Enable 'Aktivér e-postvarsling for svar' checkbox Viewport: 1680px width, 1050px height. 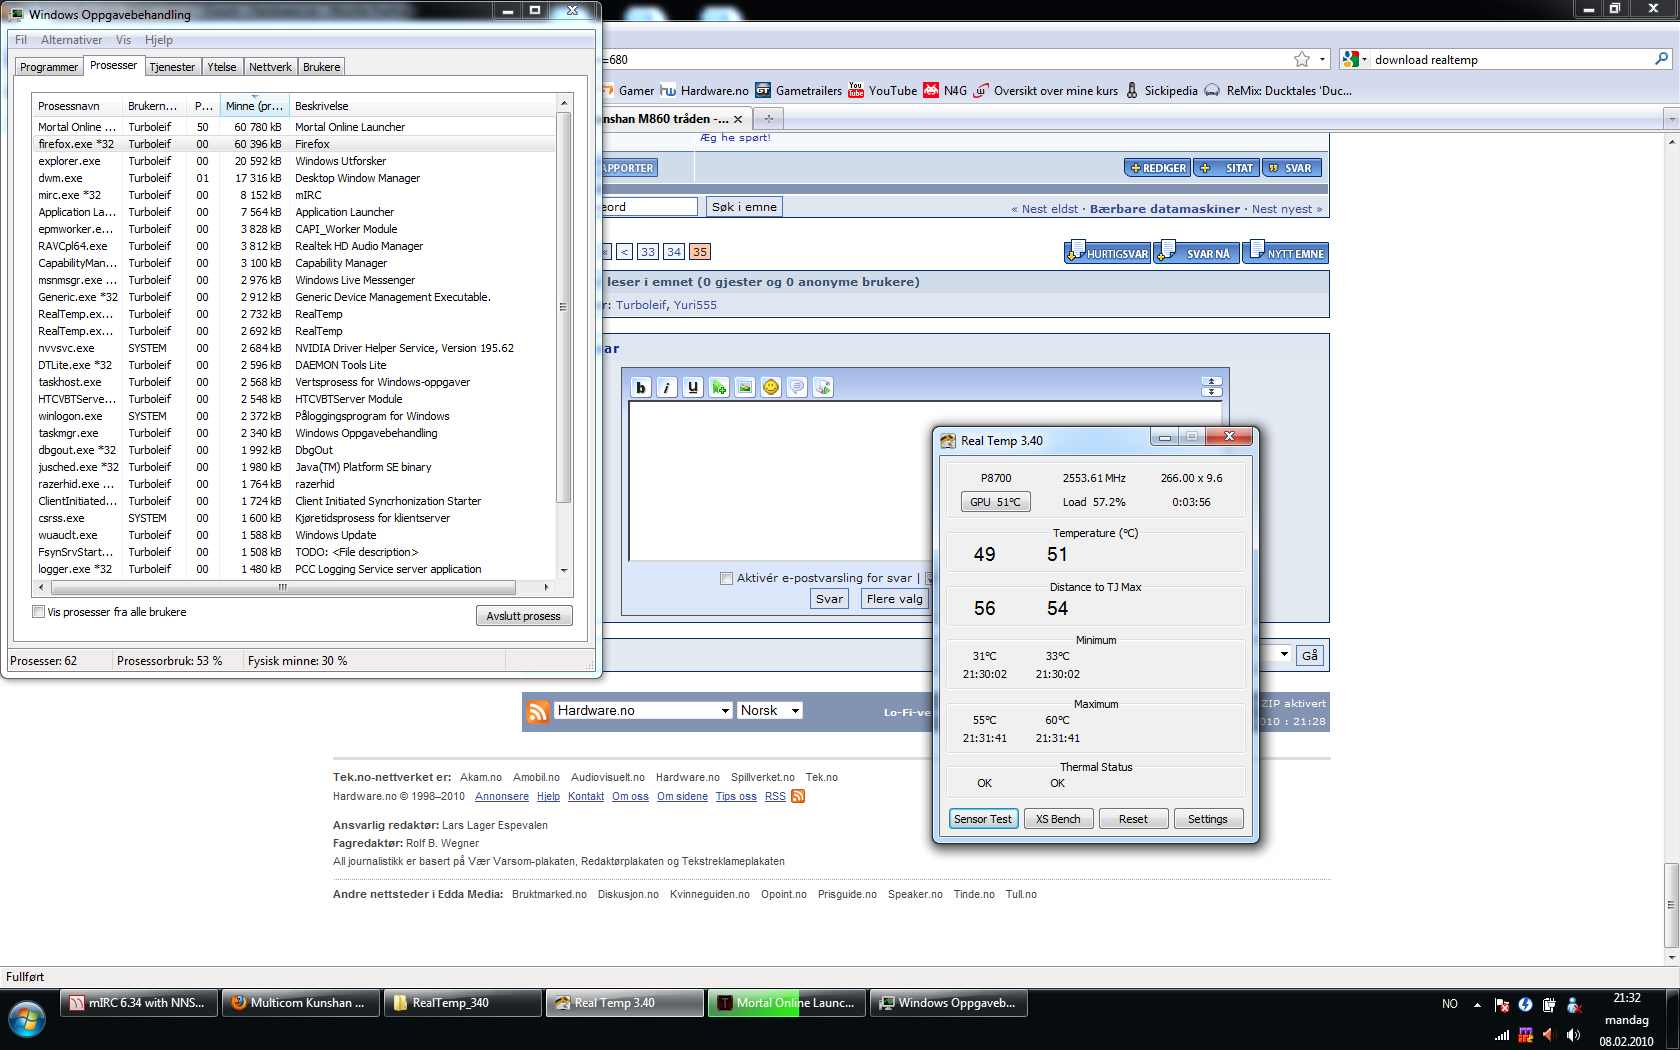click(727, 578)
